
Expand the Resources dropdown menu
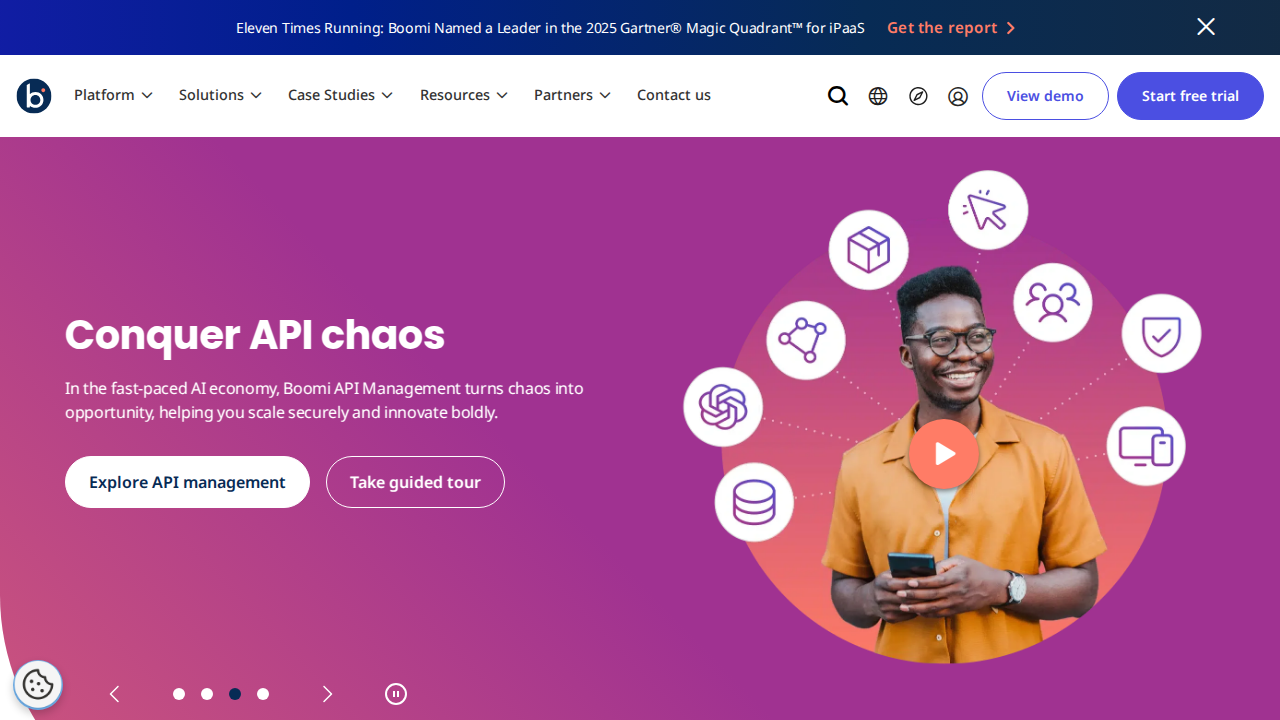click(464, 95)
